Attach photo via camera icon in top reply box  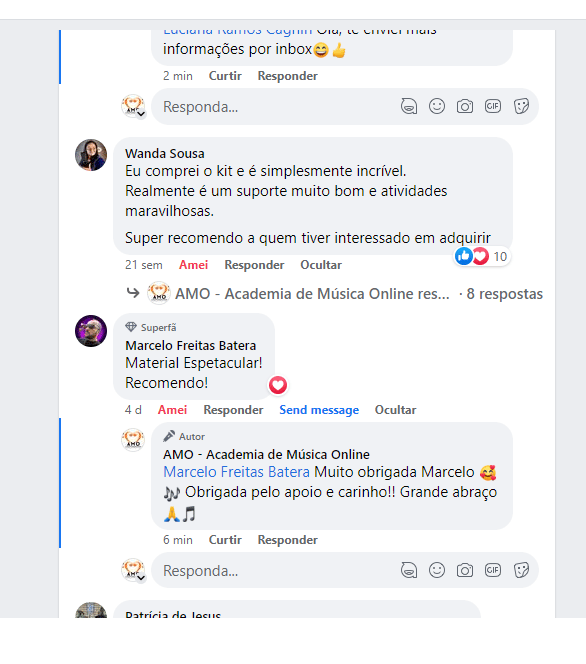click(464, 106)
